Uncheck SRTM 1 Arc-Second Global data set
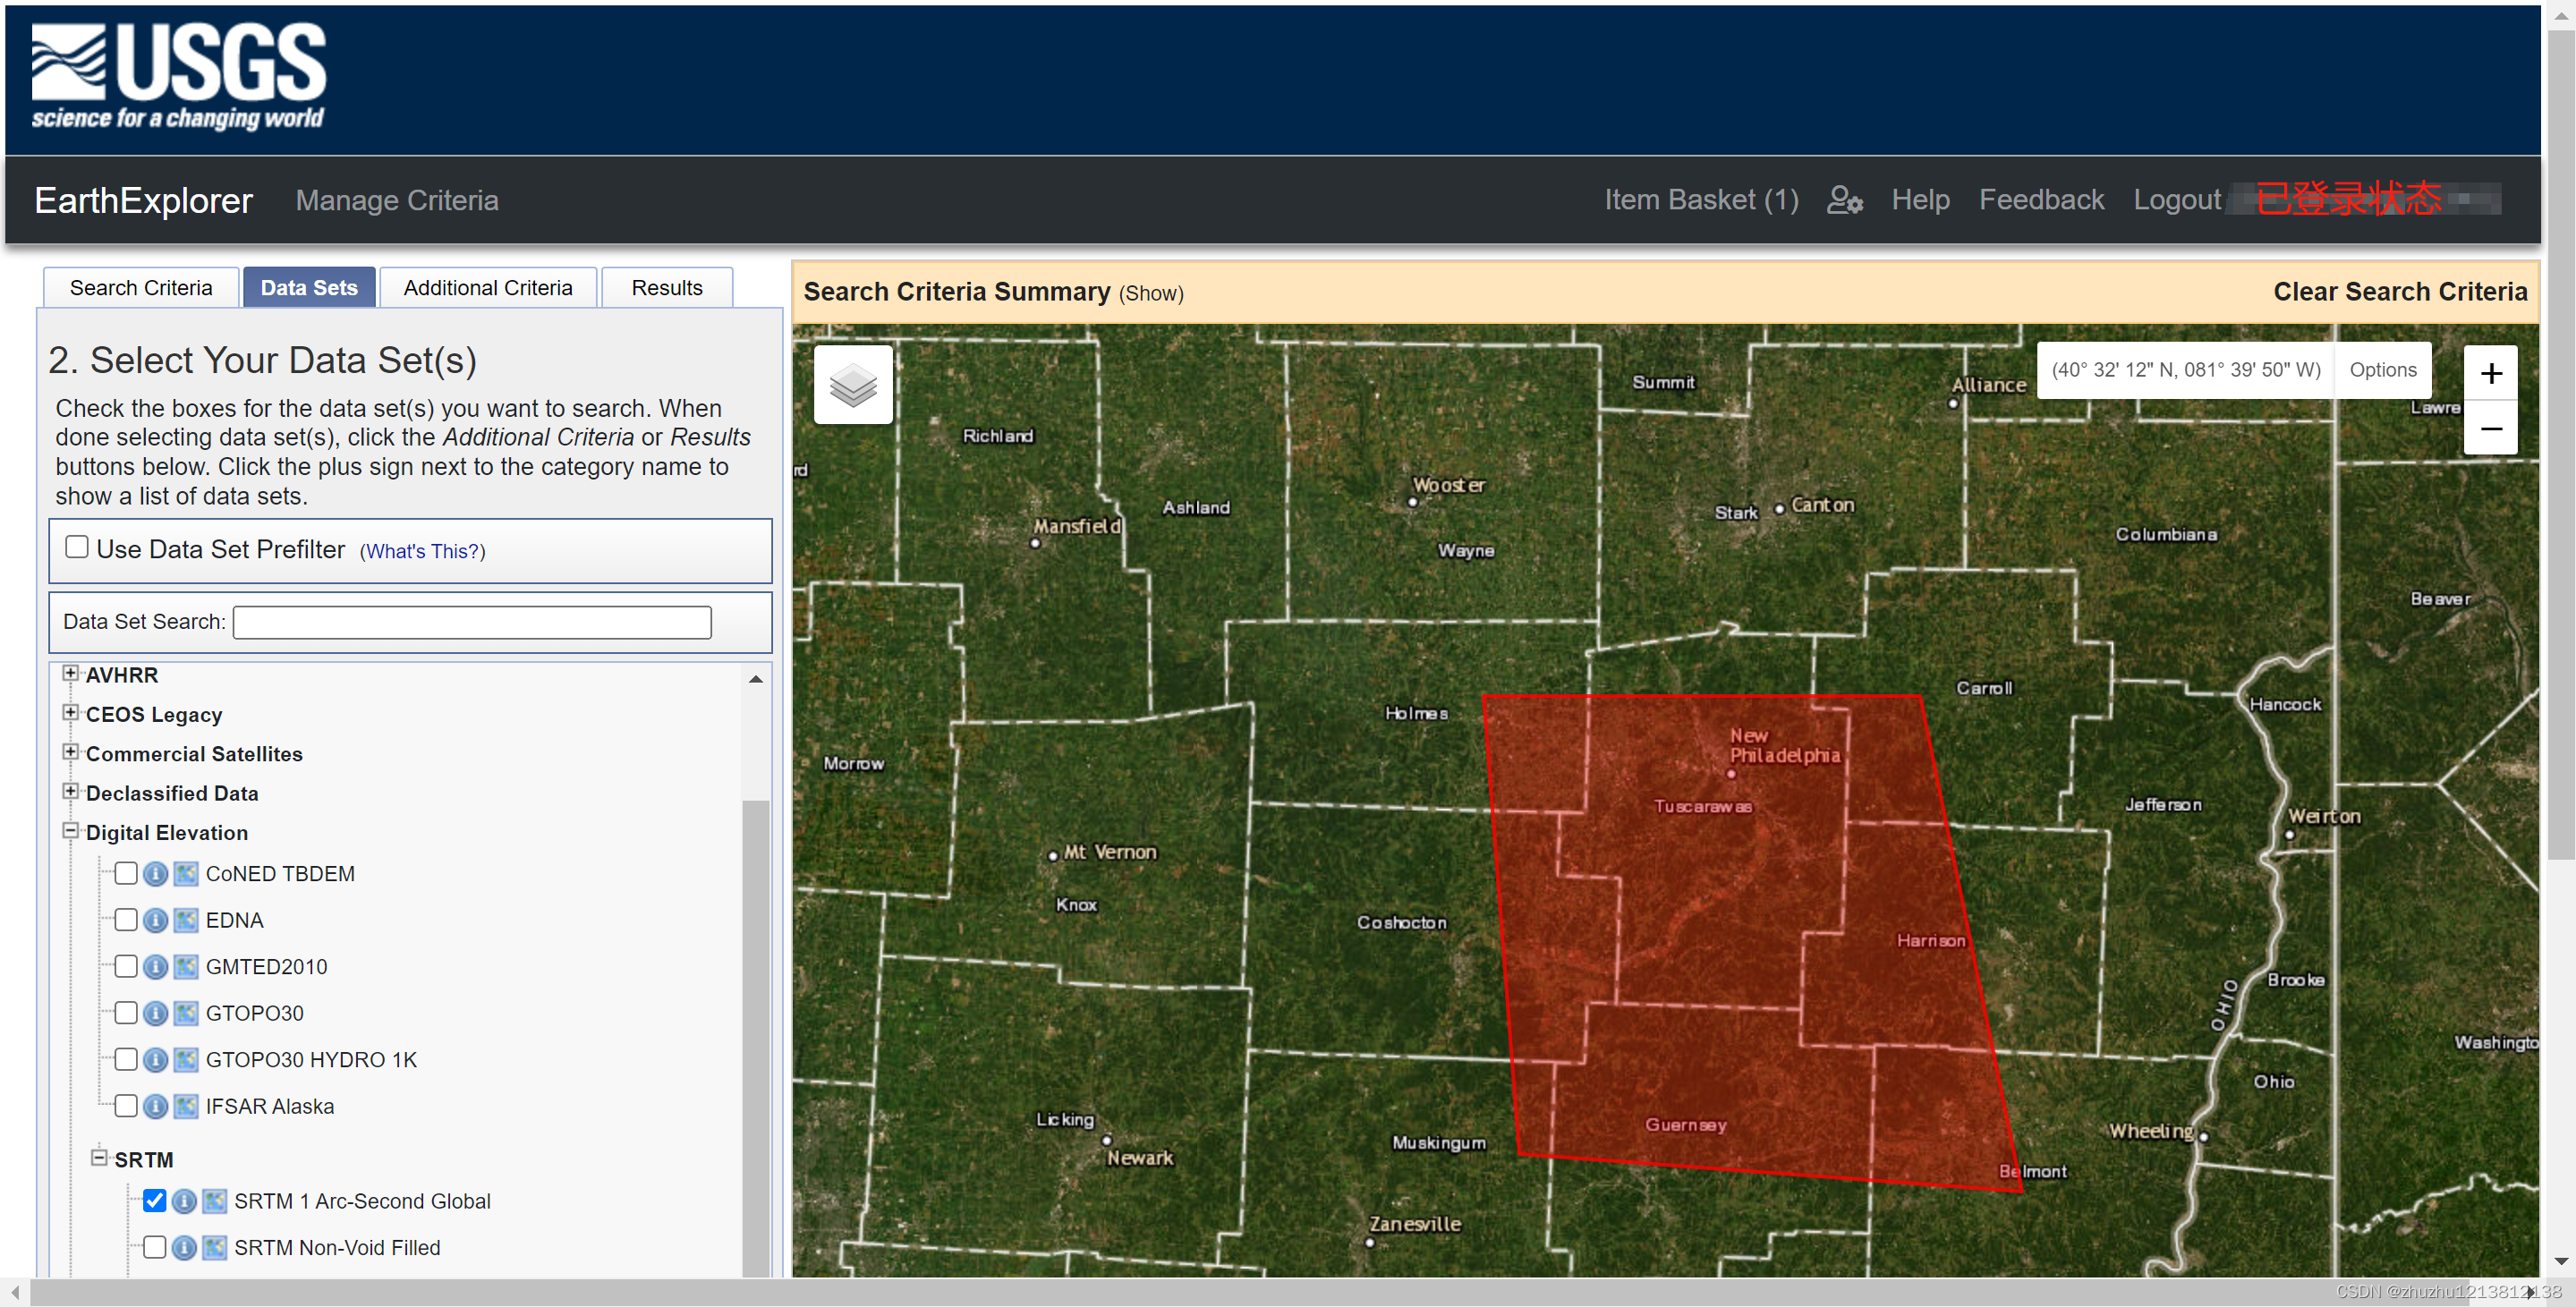Image resolution: width=2576 pixels, height=1307 pixels. (155, 1200)
